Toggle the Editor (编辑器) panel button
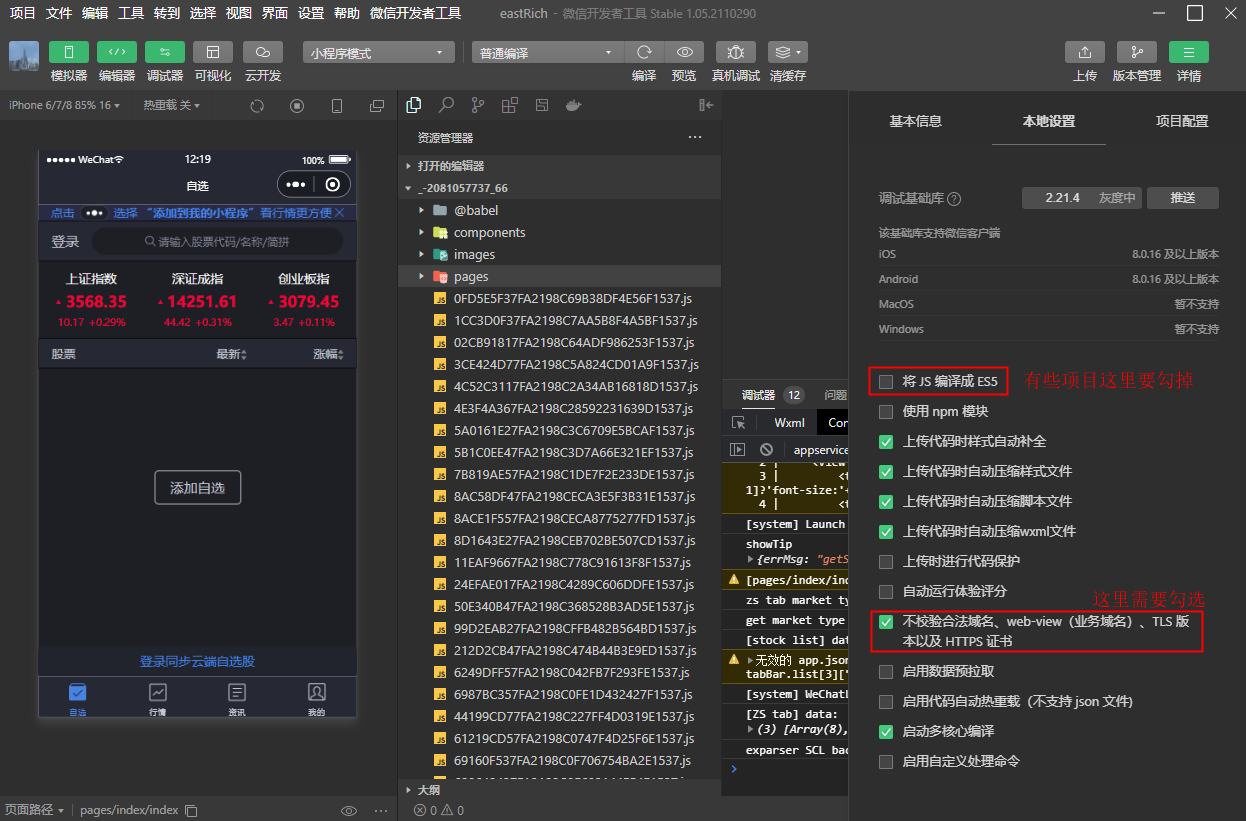This screenshot has width=1246, height=821. [x=117, y=52]
